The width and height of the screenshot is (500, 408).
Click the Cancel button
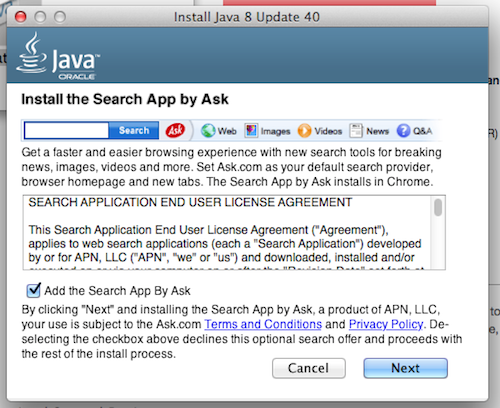[x=309, y=368]
